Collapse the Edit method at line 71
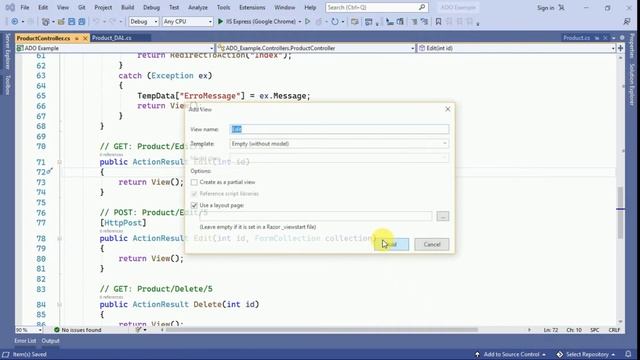The height and width of the screenshot is (360, 640). click(x=60, y=162)
